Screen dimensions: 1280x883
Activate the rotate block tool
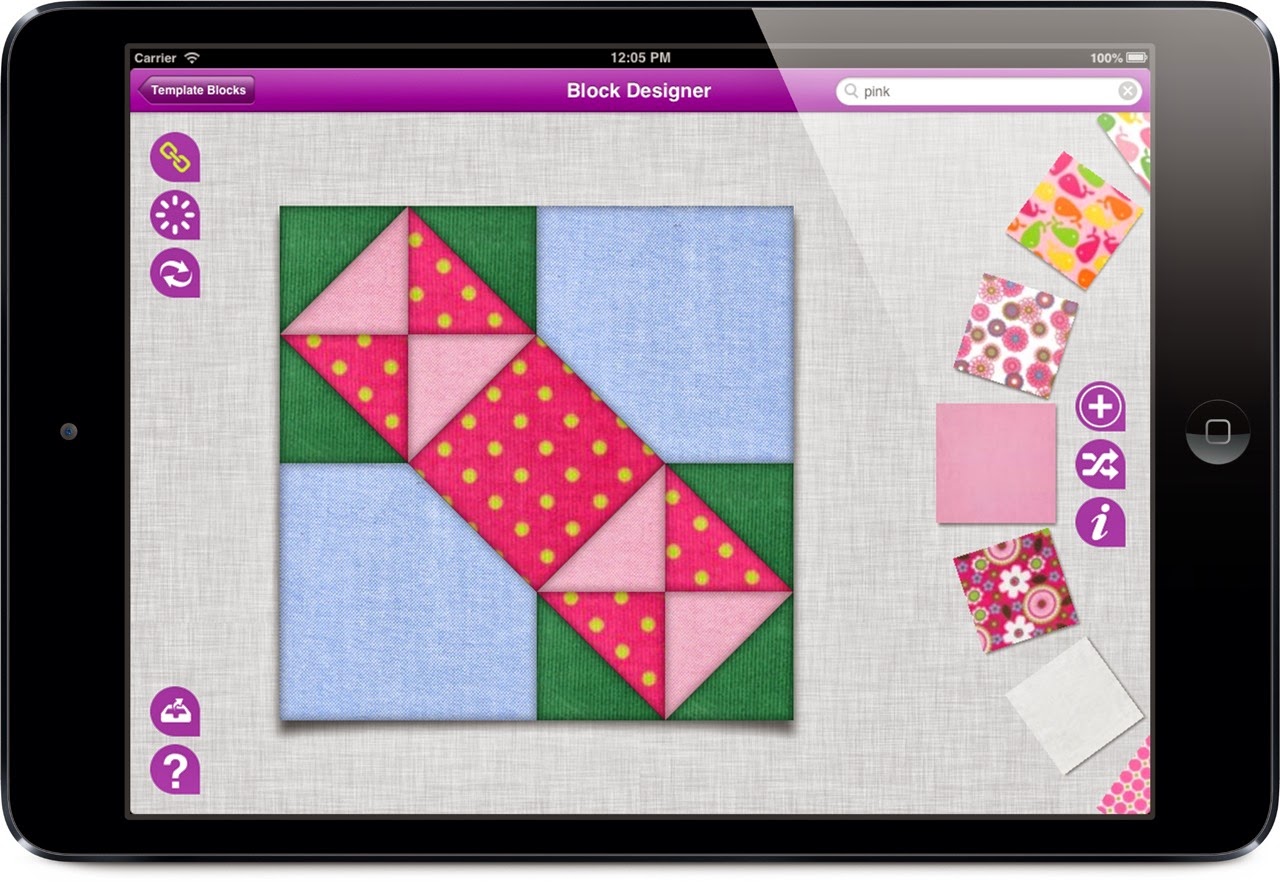174,272
